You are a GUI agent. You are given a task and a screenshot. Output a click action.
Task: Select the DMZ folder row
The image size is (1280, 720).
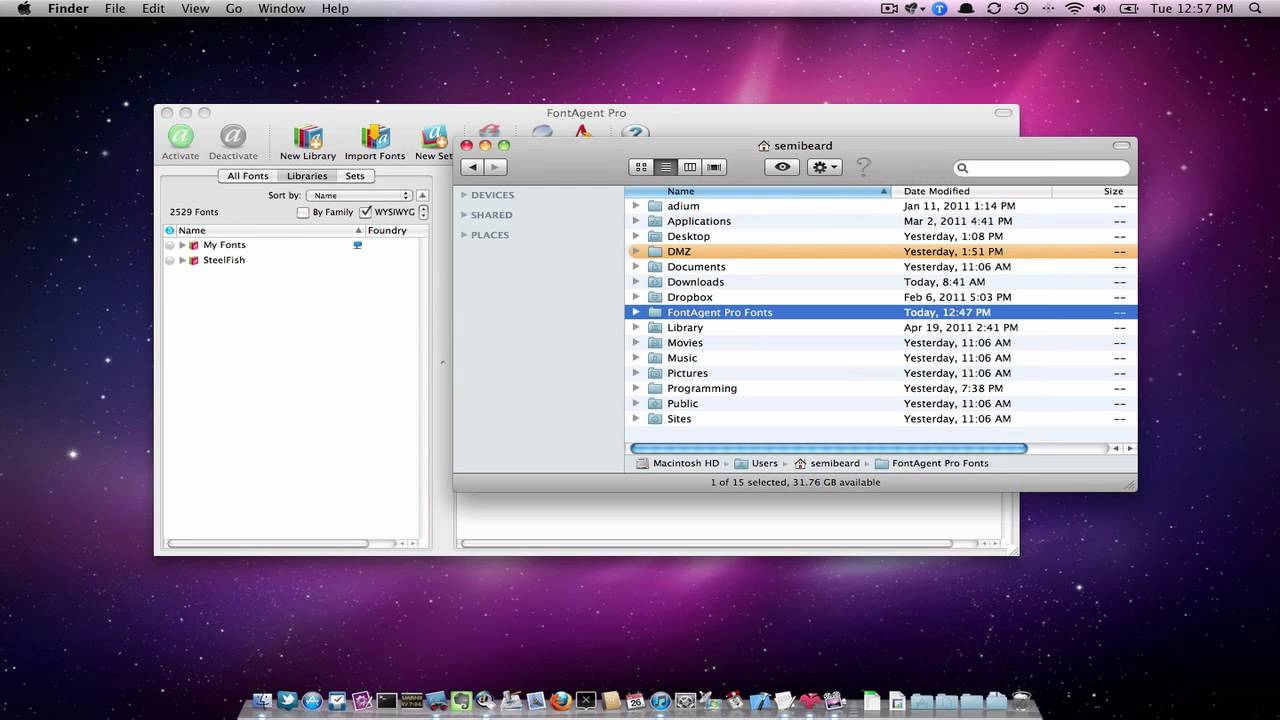(881, 252)
